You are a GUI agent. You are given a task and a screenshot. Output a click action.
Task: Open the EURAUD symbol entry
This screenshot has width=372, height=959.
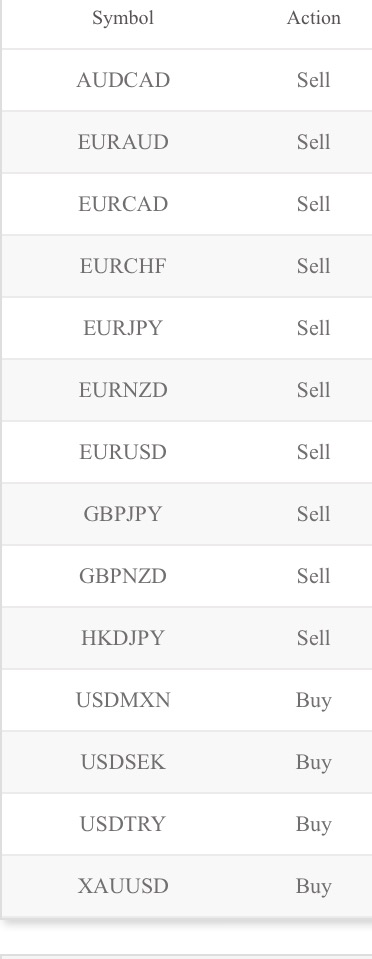[123, 142]
